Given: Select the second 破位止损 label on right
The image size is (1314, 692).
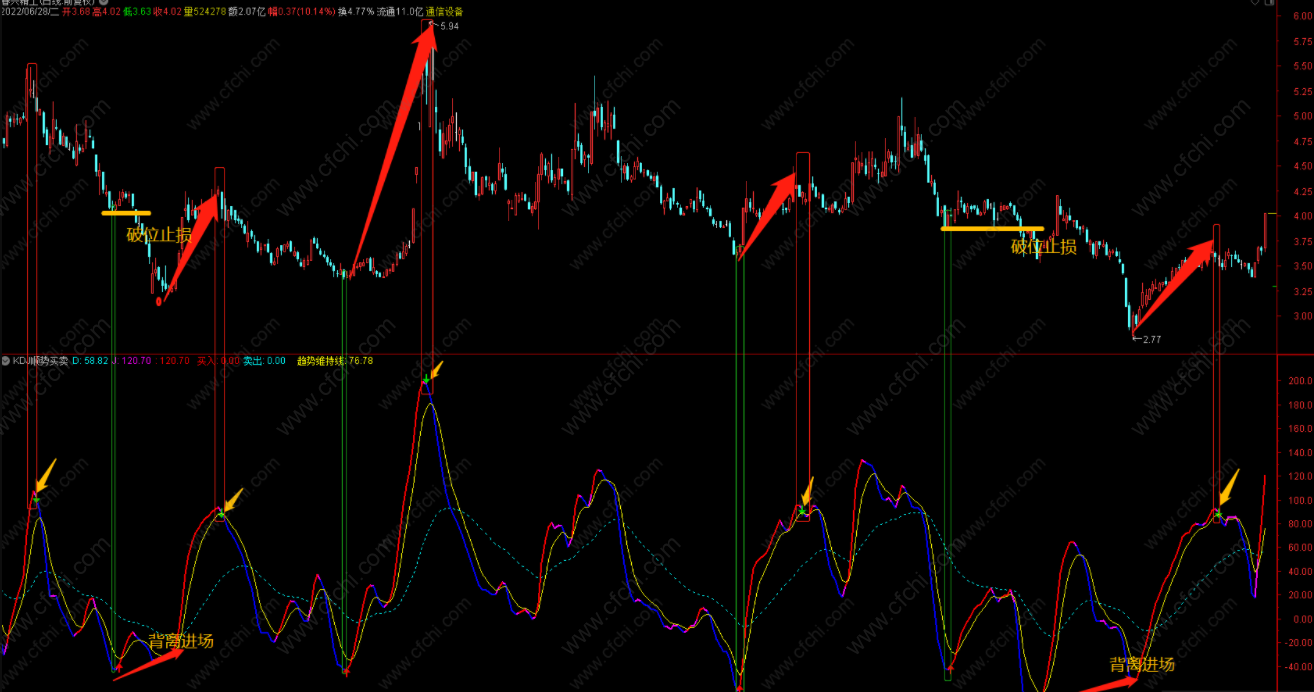Looking at the screenshot, I should click(x=1044, y=247).
